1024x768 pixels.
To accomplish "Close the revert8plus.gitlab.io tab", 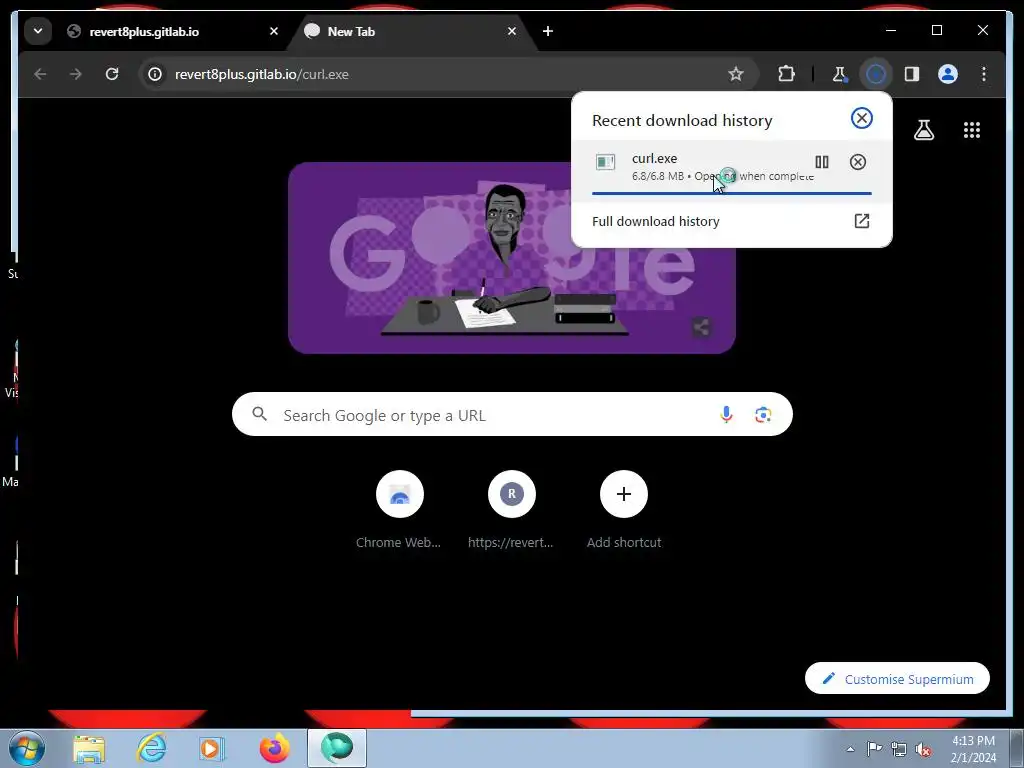I will click(274, 31).
